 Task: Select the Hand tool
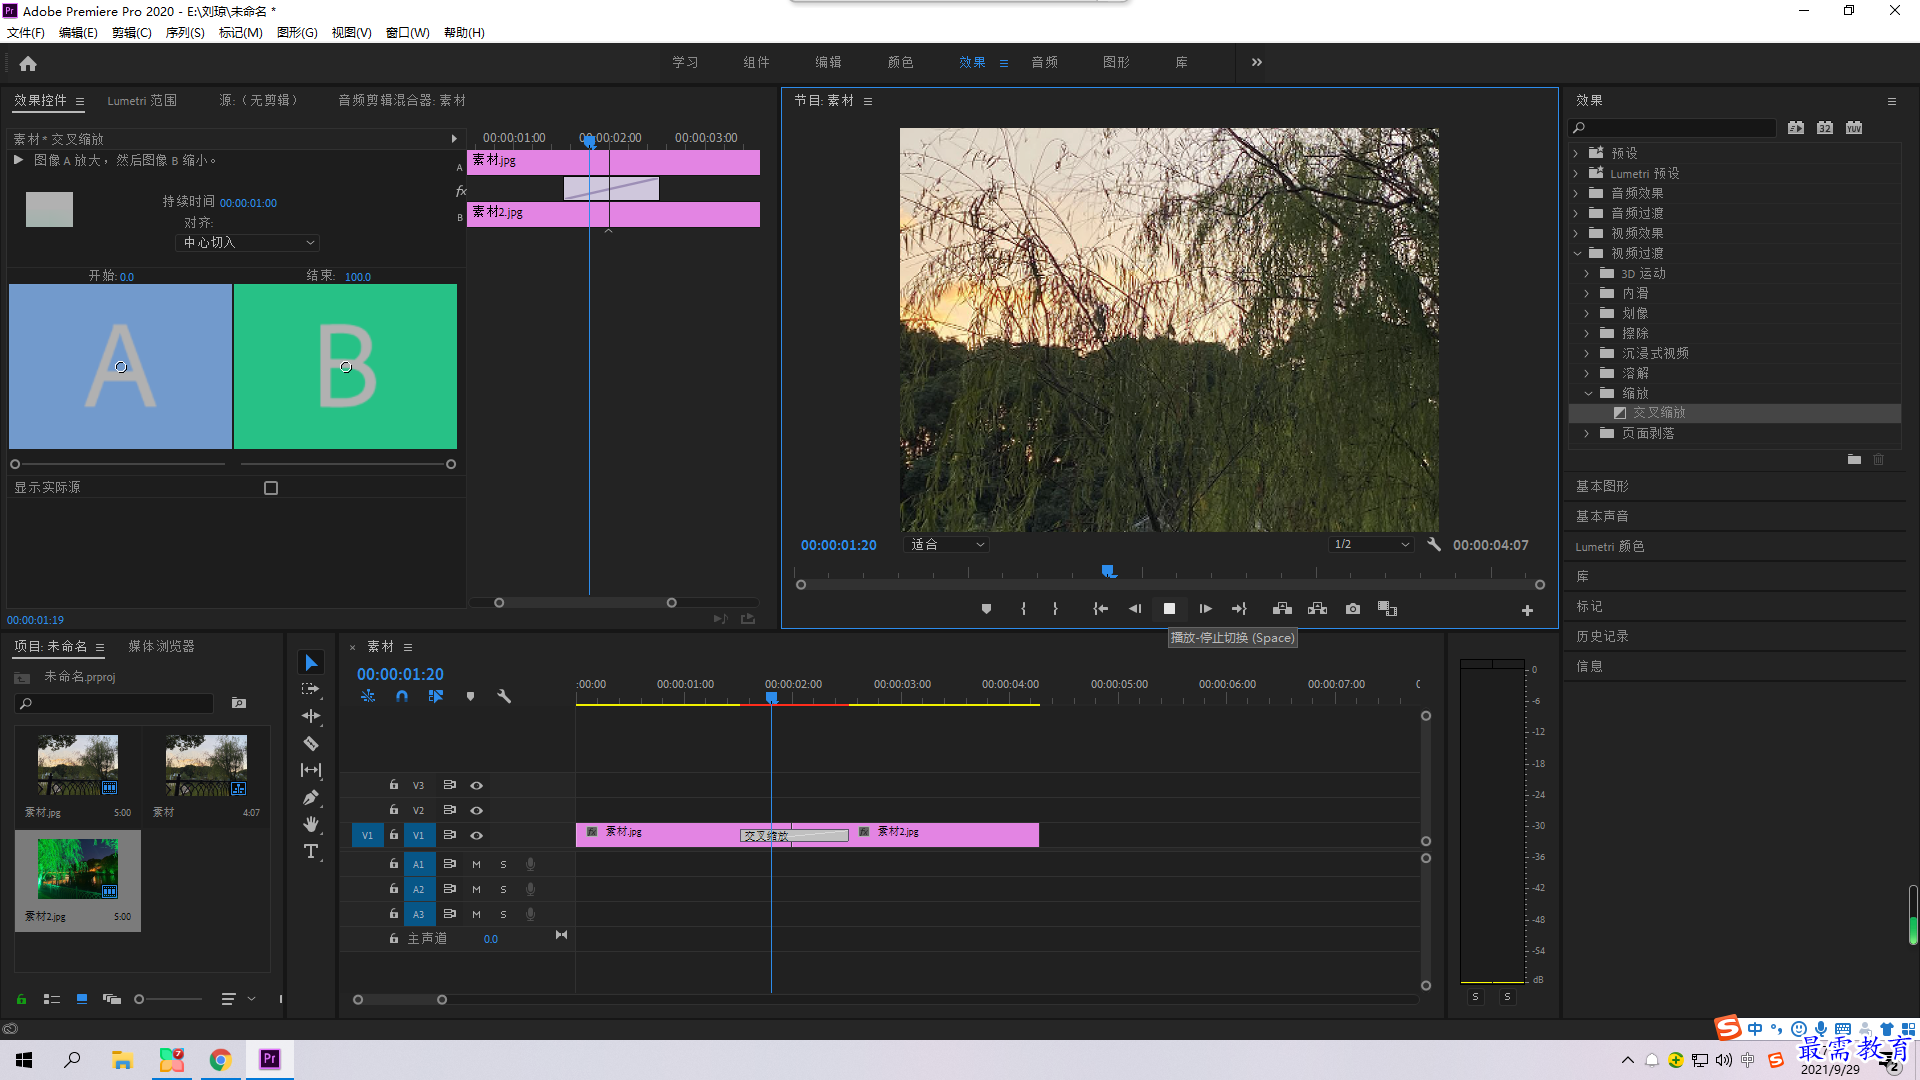311,824
